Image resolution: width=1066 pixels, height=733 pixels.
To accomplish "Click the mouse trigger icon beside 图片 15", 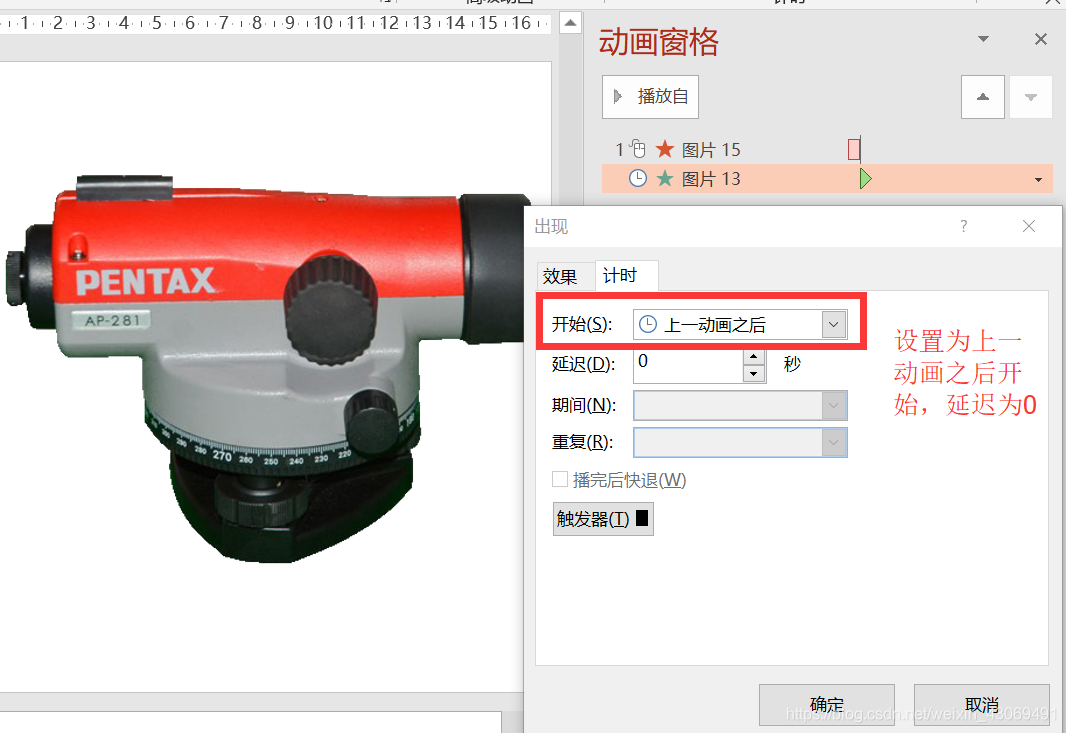I will click(x=637, y=148).
